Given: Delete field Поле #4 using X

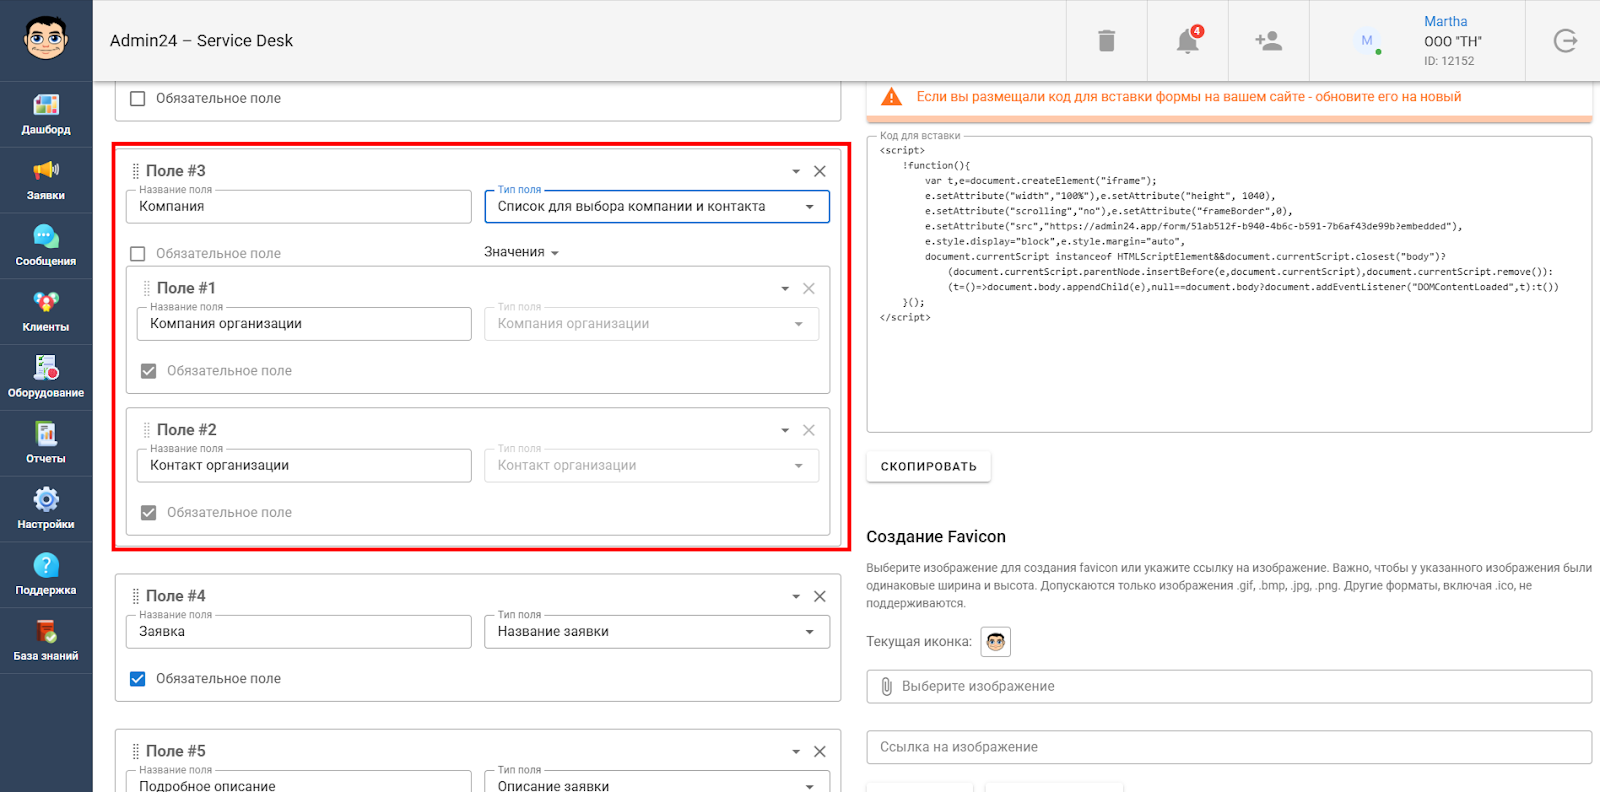Looking at the screenshot, I should [x=820, y=596].
